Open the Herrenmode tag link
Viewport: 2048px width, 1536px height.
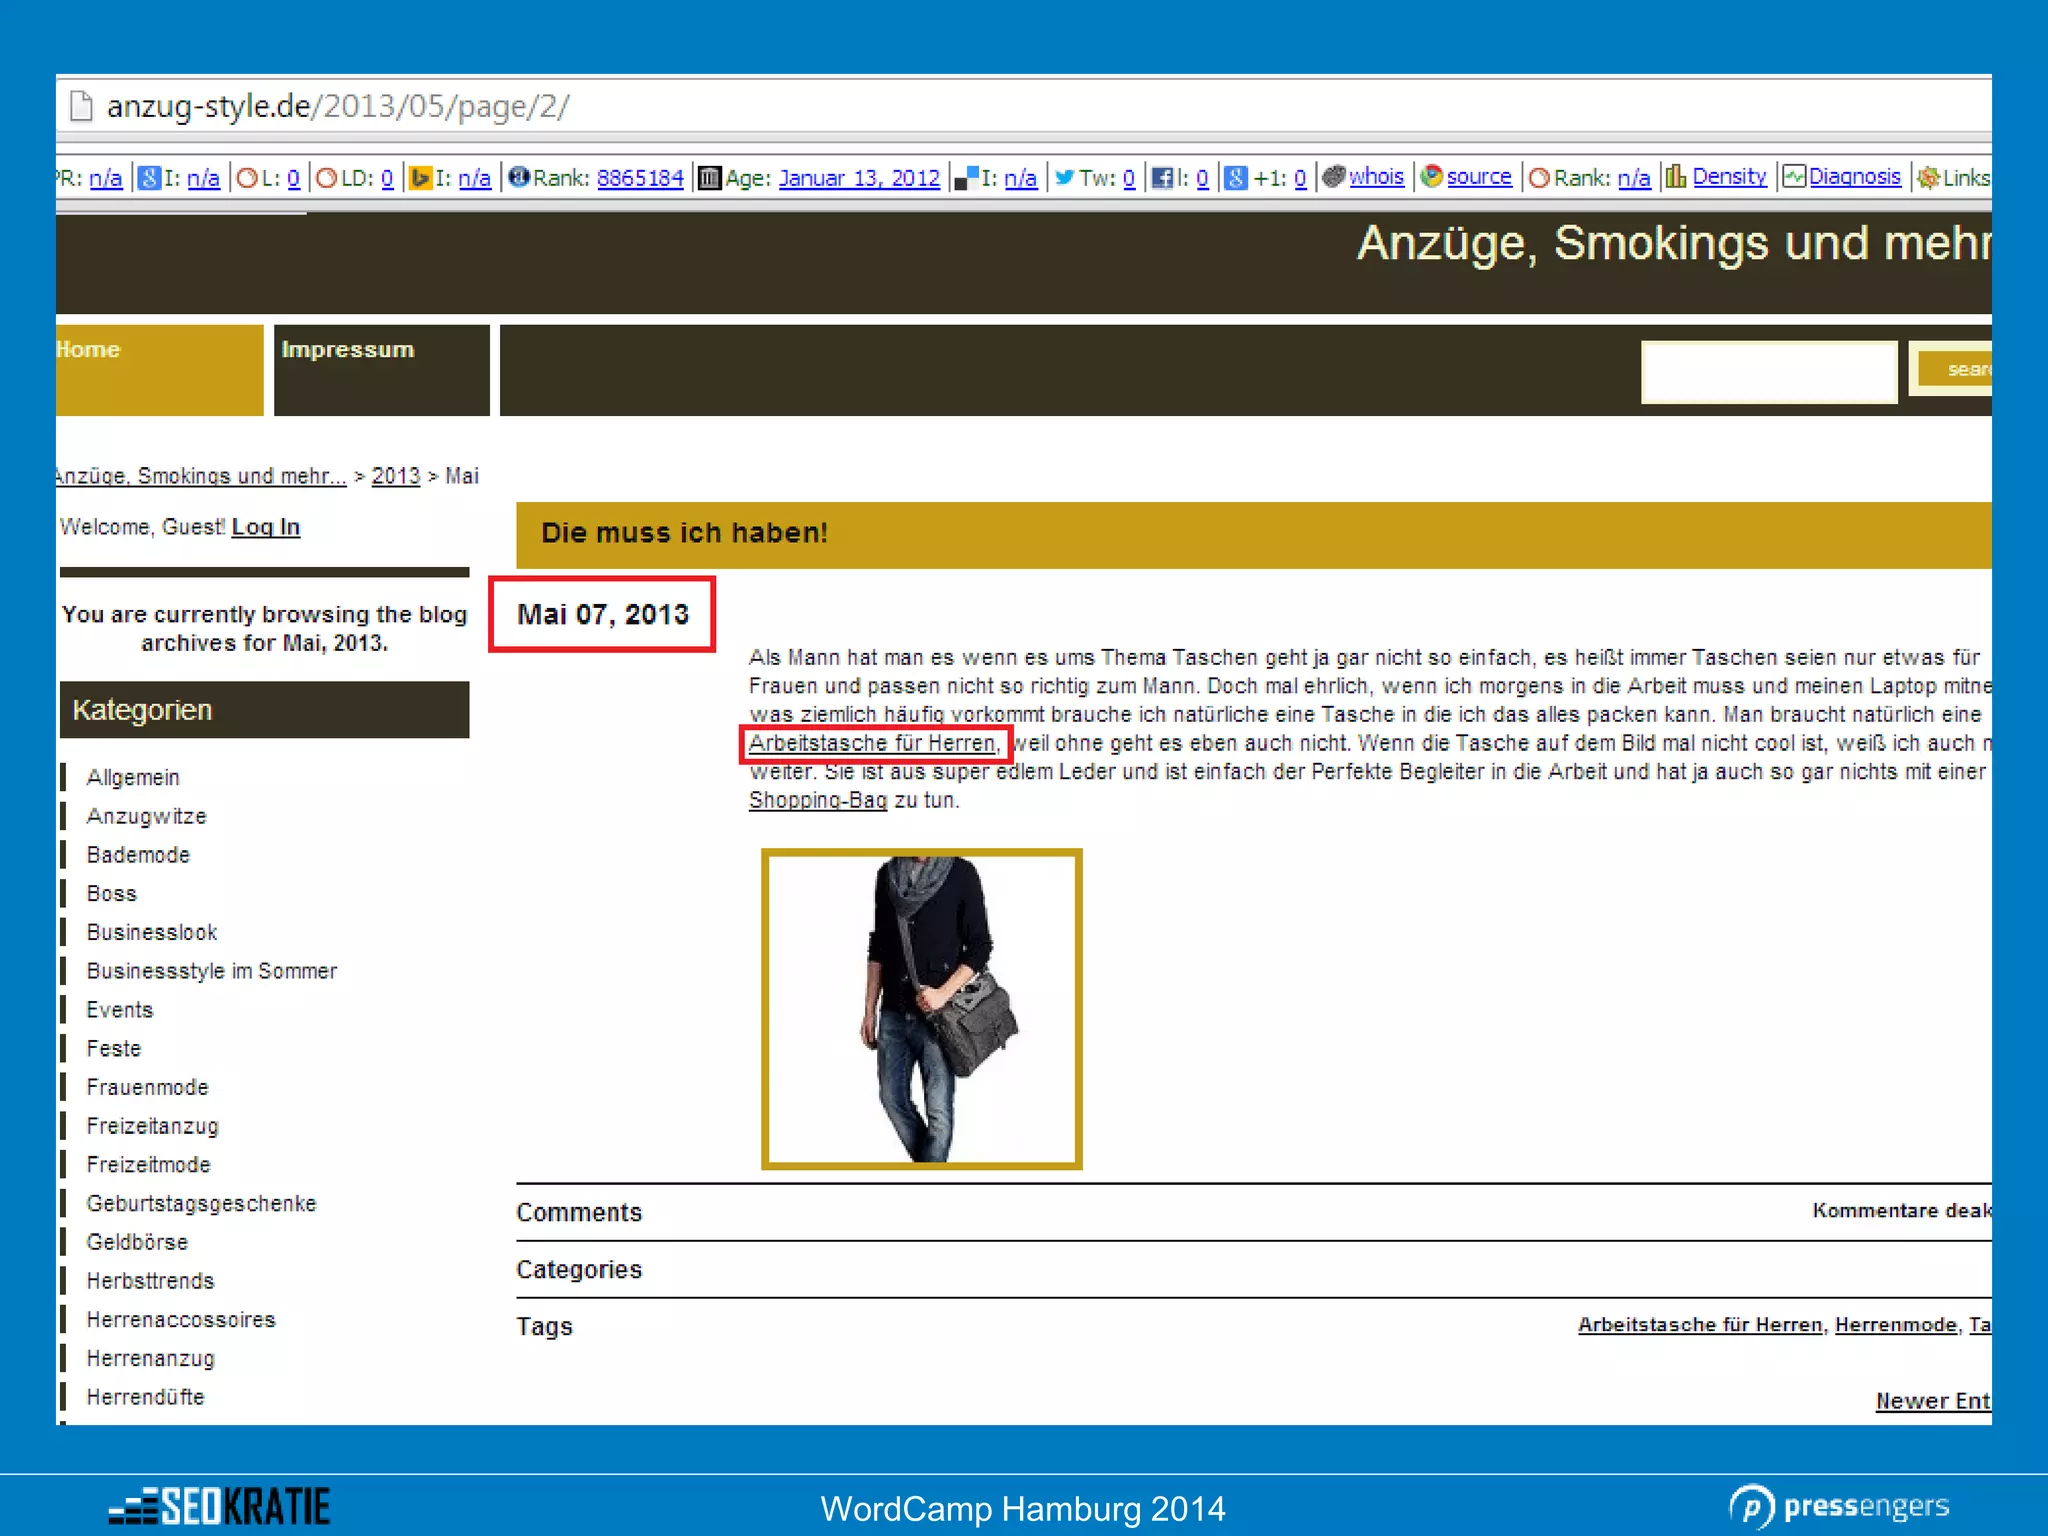pos(1895,1325)
